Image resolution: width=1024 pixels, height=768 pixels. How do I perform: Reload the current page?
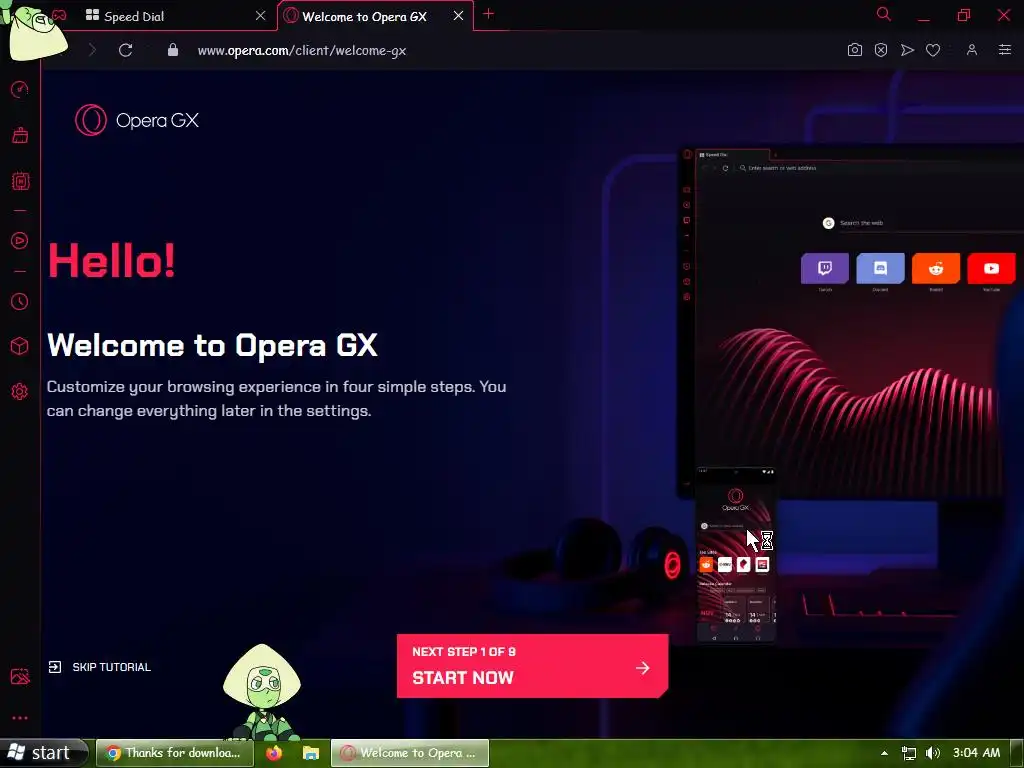coord(125,50)
